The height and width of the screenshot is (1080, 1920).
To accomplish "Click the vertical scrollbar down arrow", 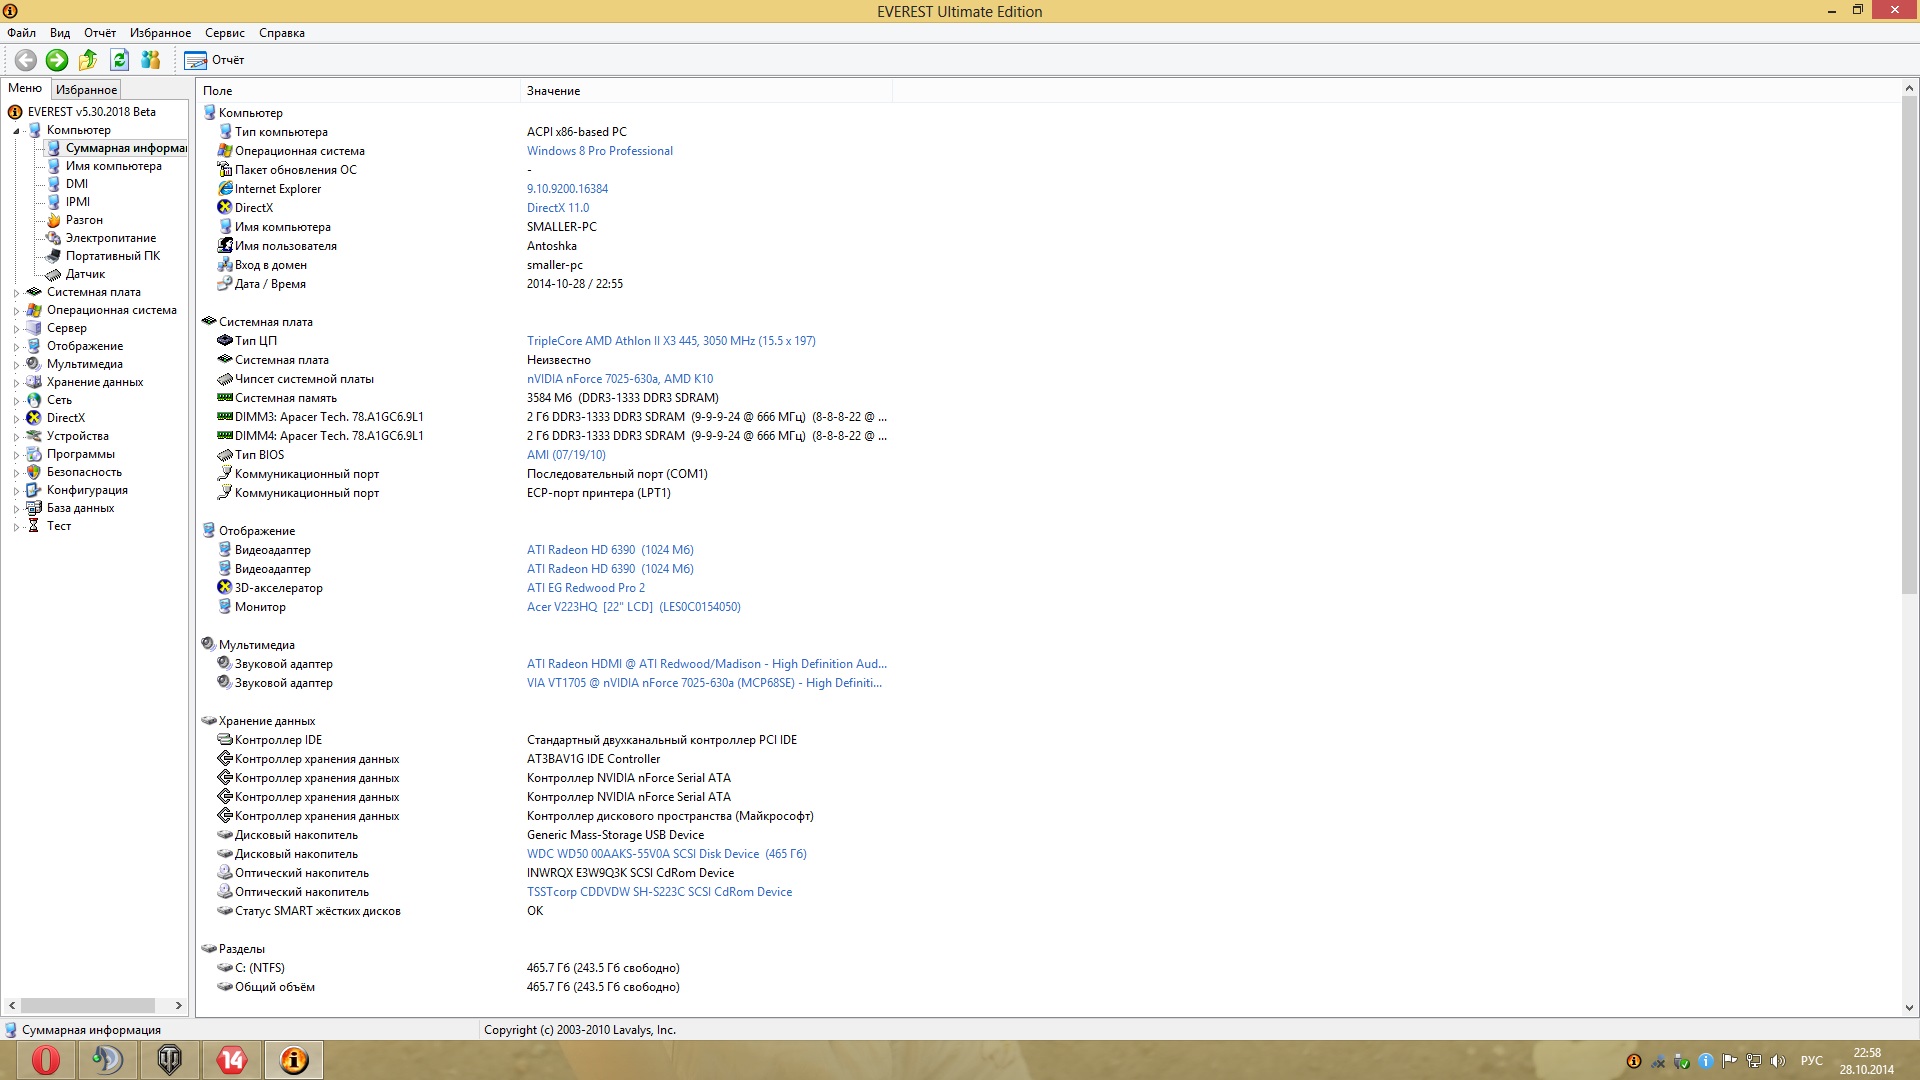I will click(1909, 1008).
